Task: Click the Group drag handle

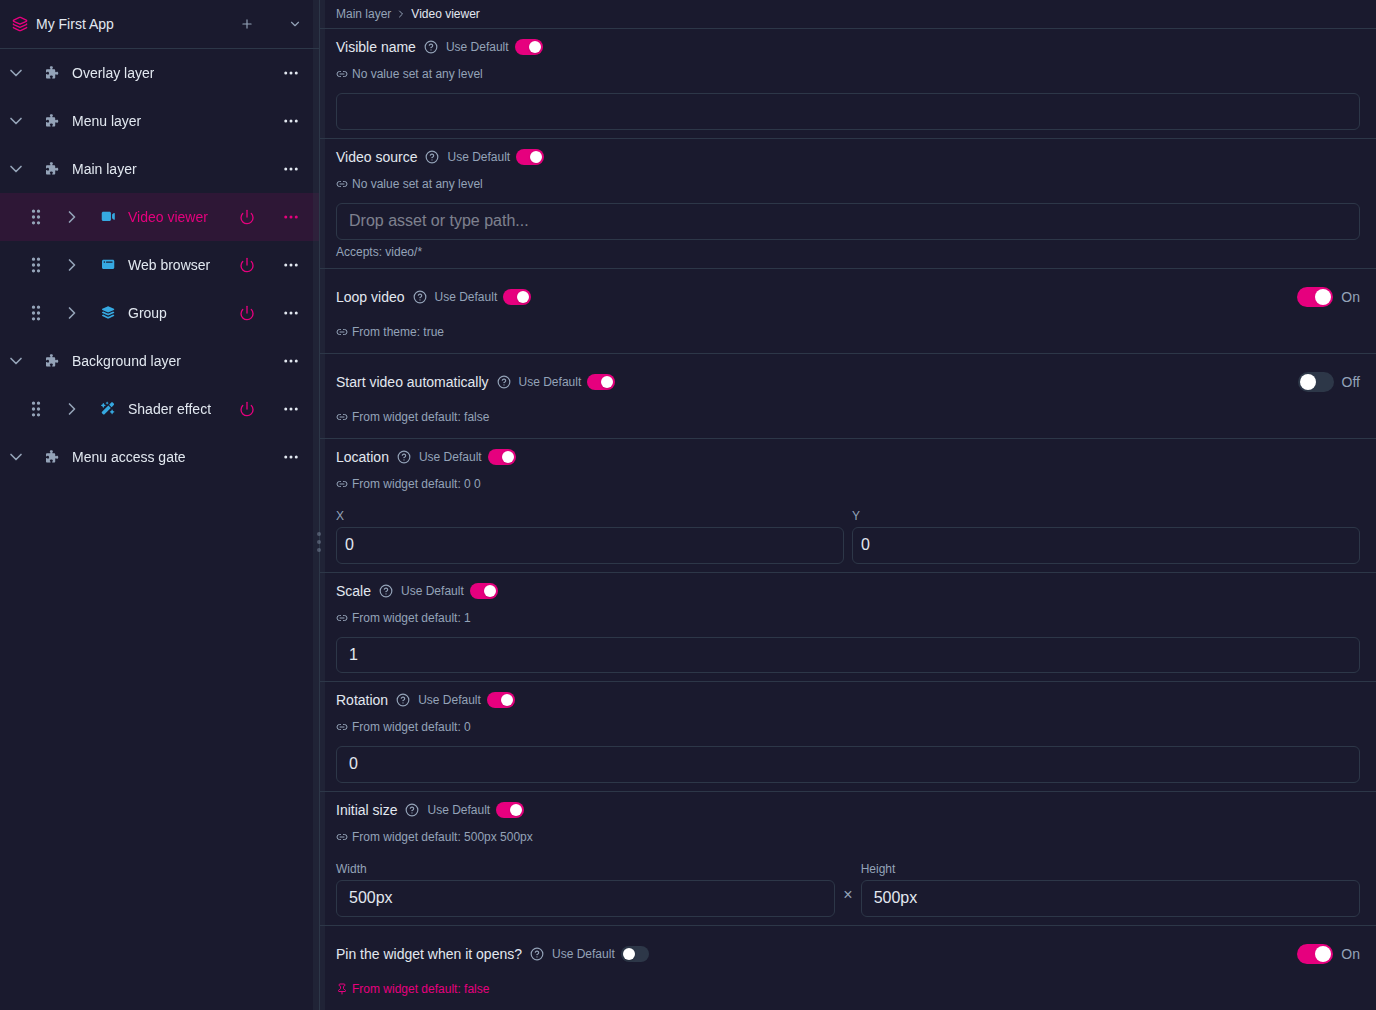Action: (x=36, y=313)
